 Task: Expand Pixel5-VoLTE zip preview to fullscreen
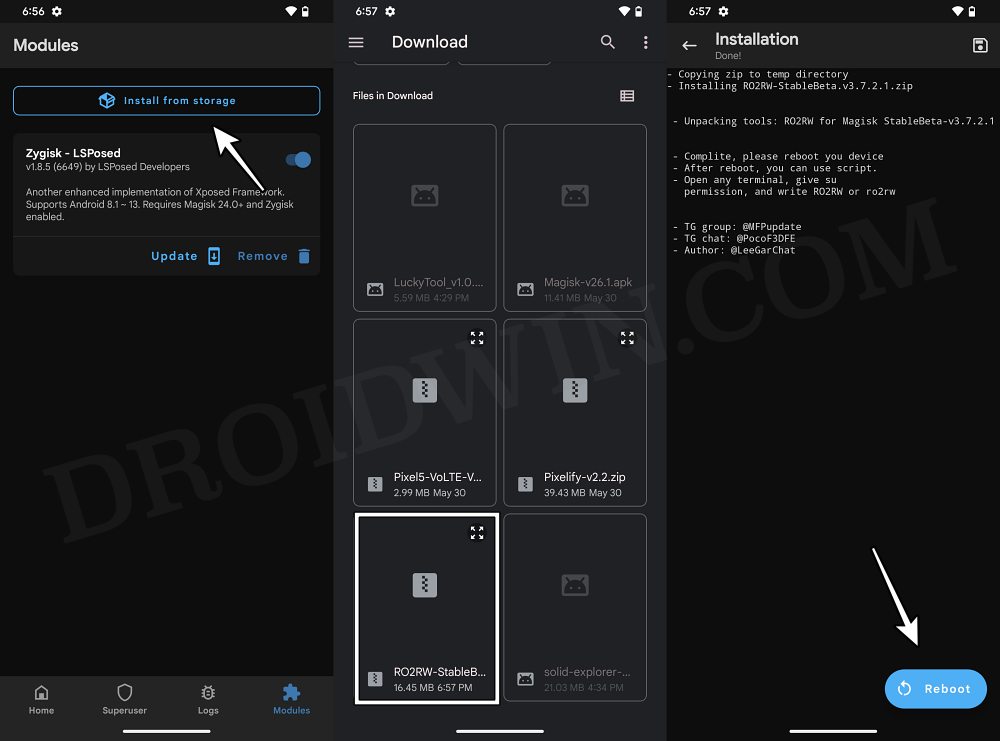(x=477, y=338)
